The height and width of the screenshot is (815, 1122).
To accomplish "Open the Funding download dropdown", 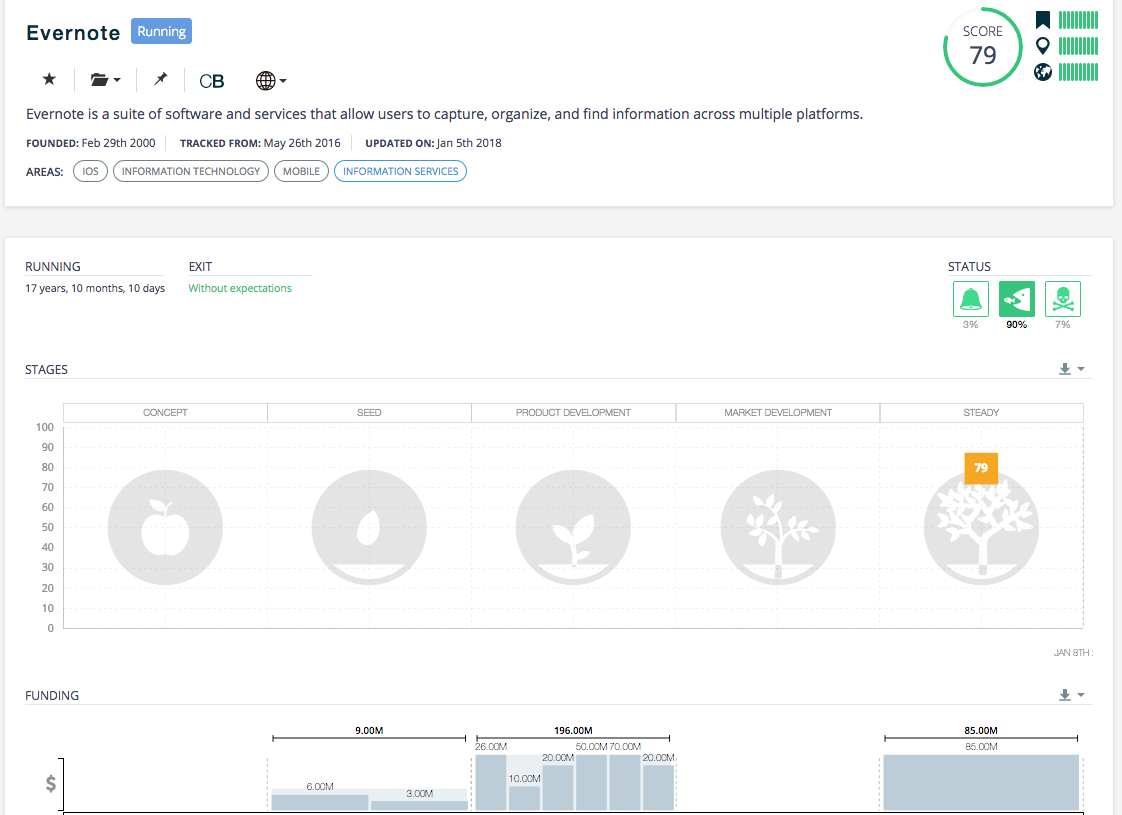I will 1072,695.
